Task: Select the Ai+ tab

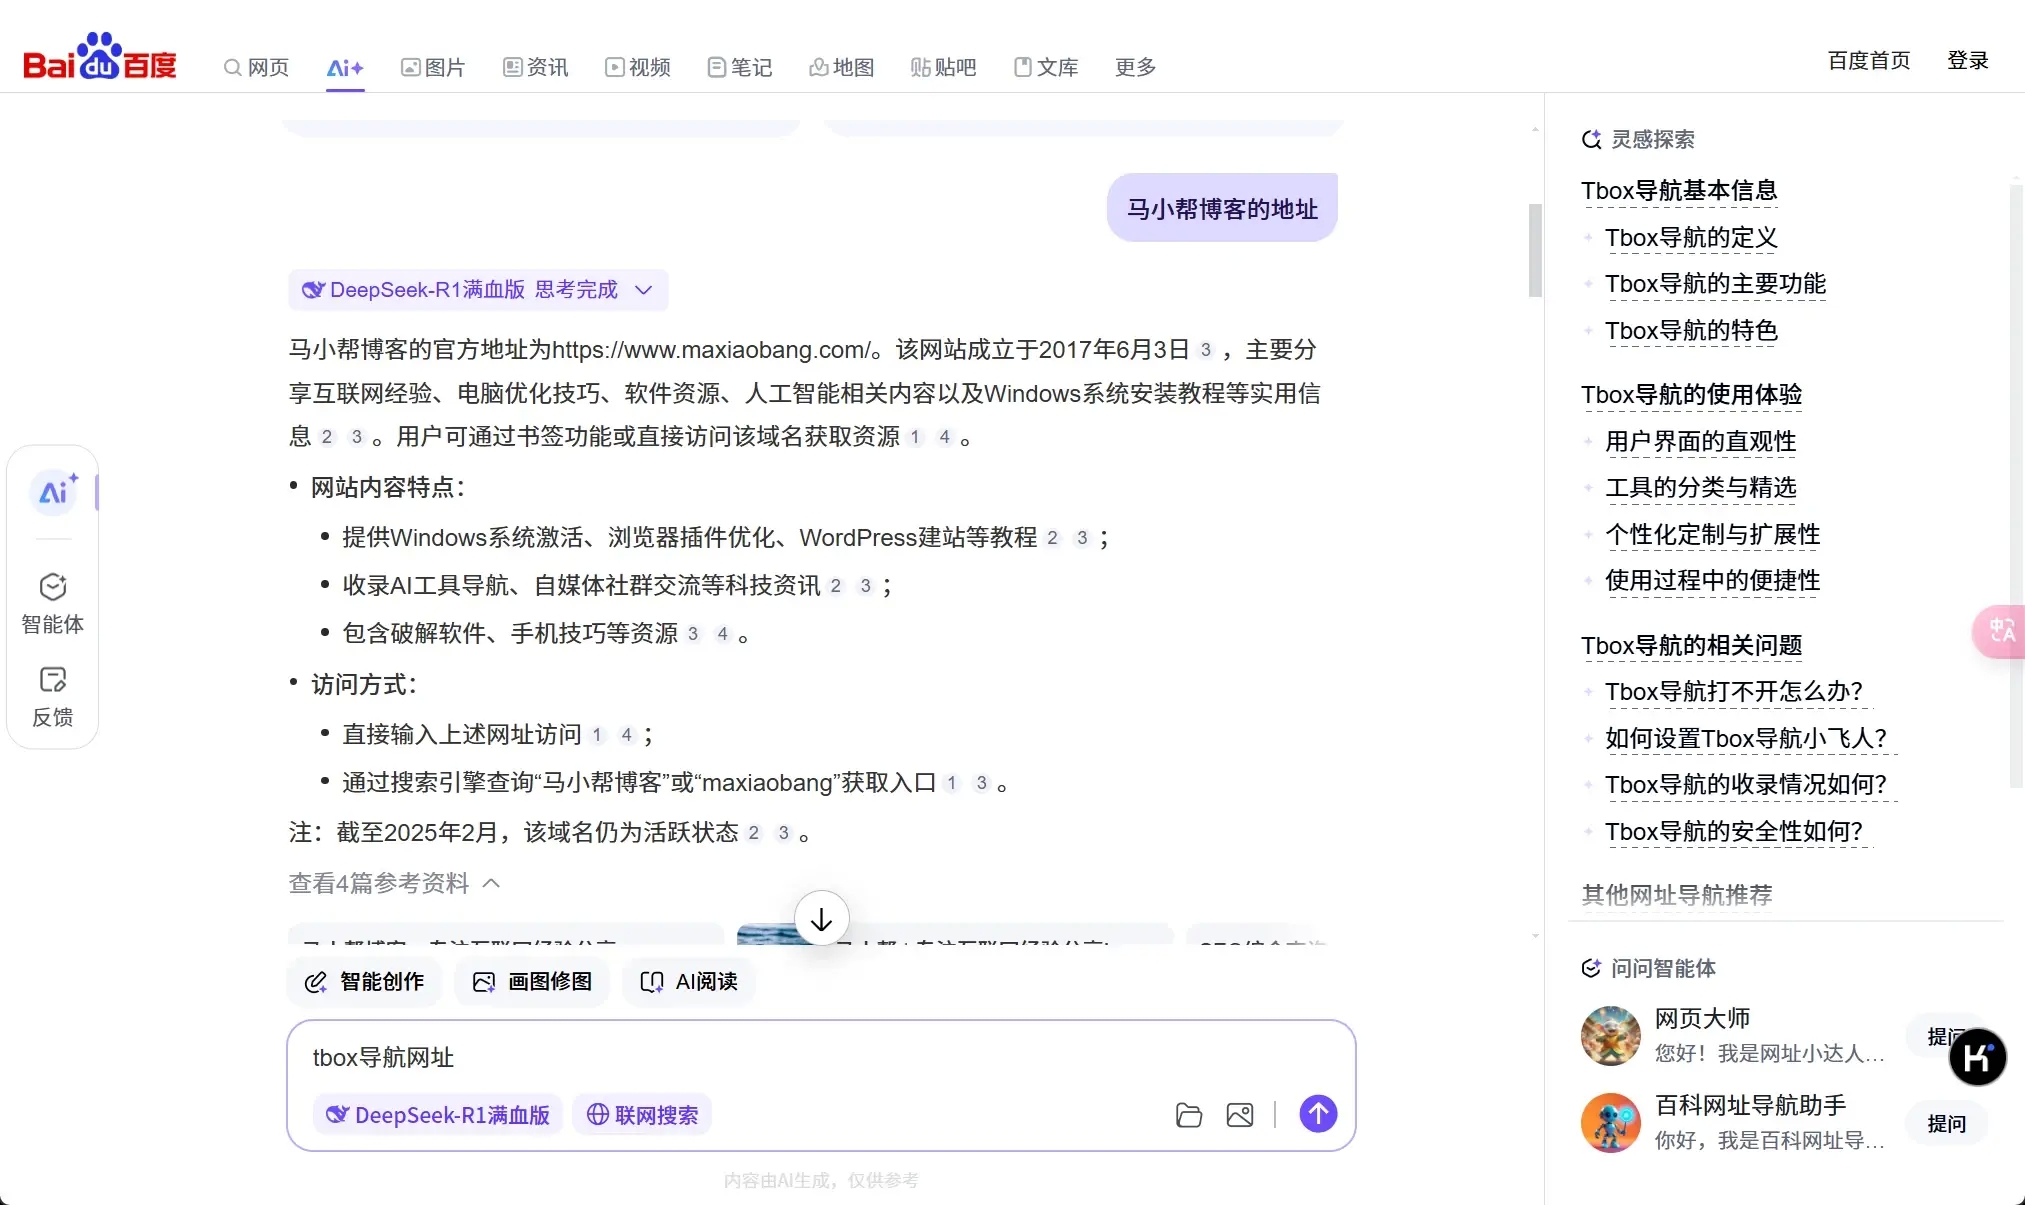Action: (345, 67)
